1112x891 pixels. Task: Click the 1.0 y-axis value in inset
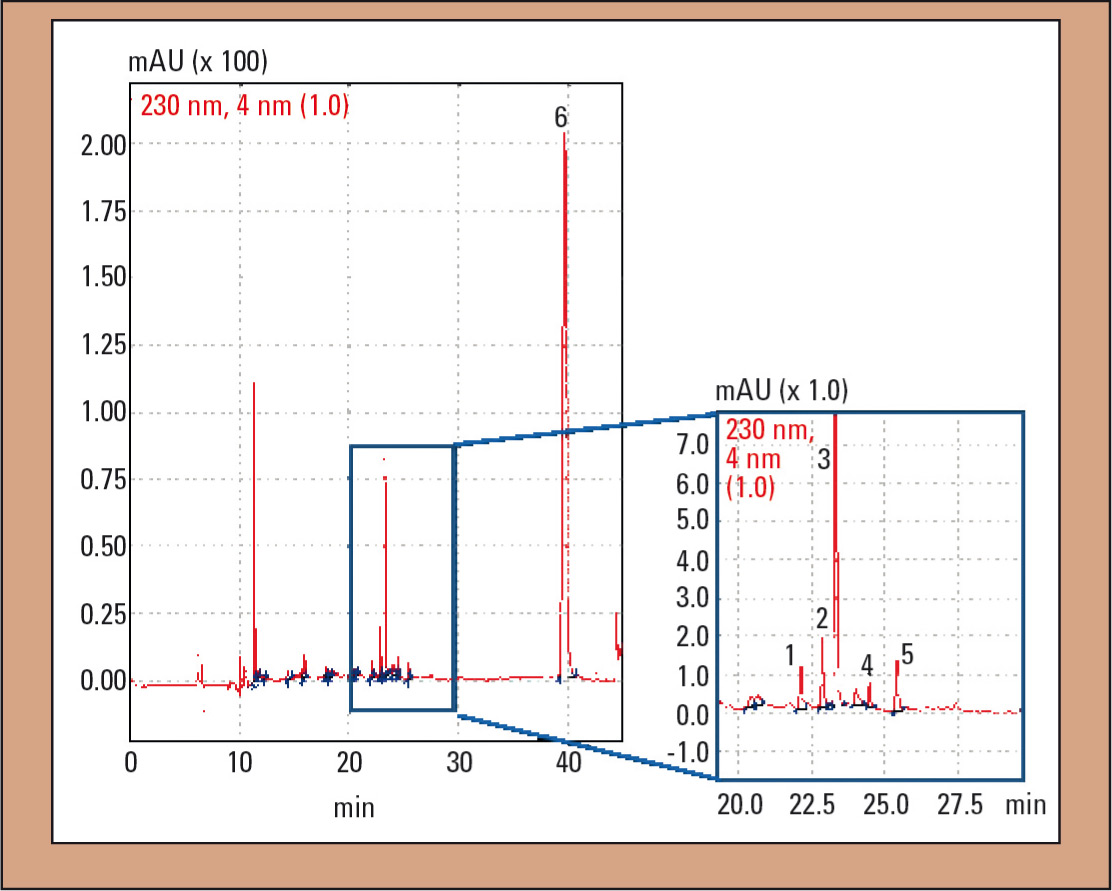[x=693, y=677]
